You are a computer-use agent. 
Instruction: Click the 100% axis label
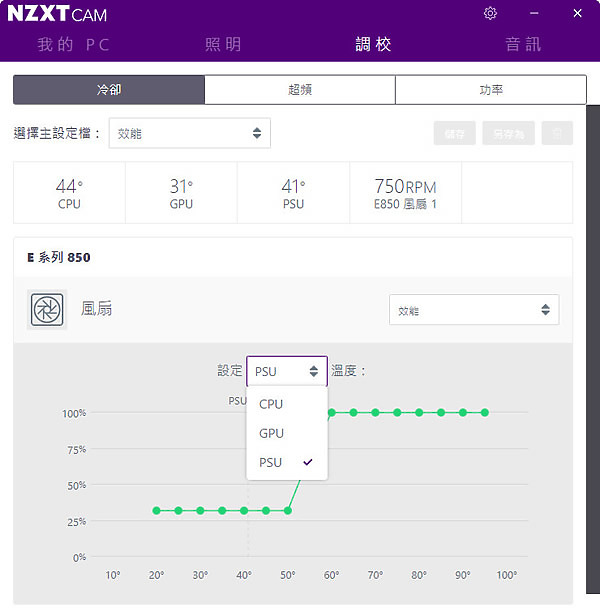point(74,413)
